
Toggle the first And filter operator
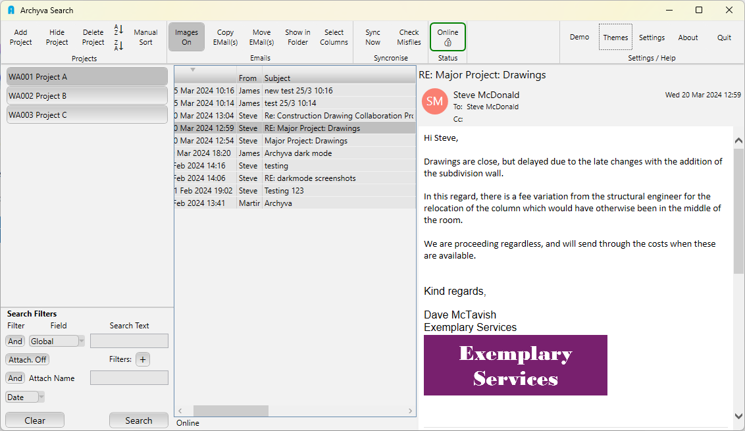coord(15,341)
